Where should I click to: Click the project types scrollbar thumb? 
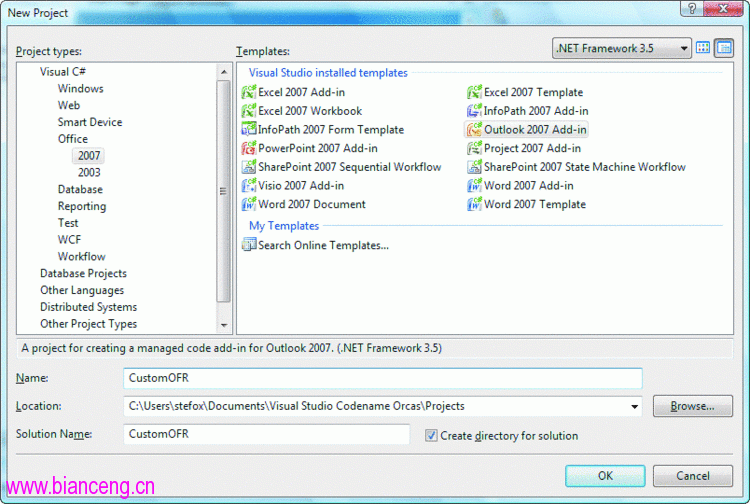click(223, 191)
